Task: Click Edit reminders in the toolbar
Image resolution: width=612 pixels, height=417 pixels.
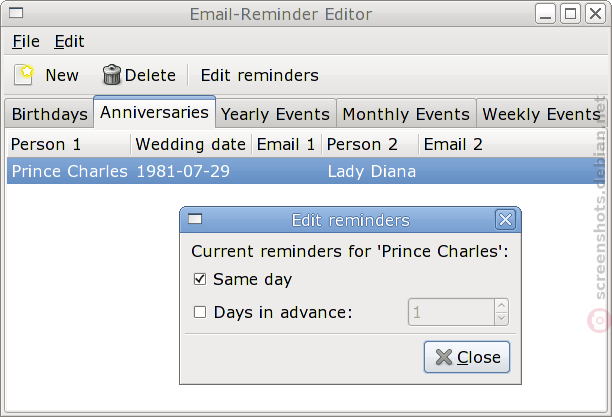Action: point(259,75)
